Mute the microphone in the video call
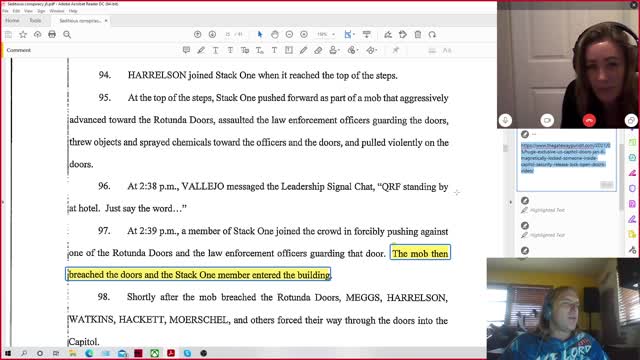 click(505, 120)
